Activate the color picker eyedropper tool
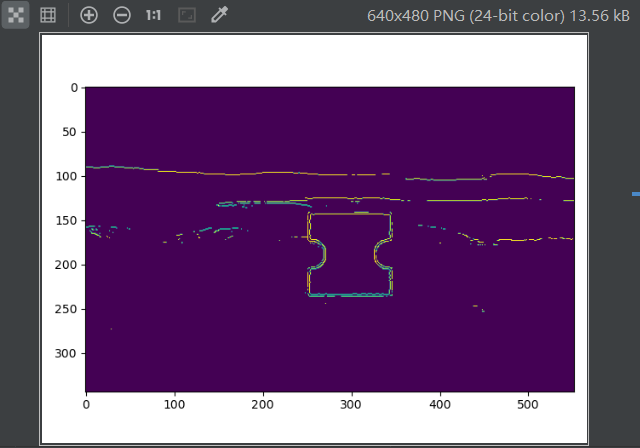640x448 pixels. point(218,15)
